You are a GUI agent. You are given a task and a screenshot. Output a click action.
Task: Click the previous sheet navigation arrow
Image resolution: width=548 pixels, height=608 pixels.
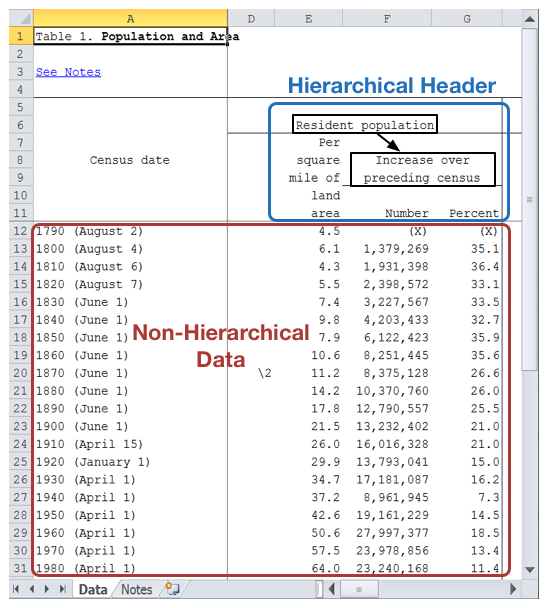point(32,589)
